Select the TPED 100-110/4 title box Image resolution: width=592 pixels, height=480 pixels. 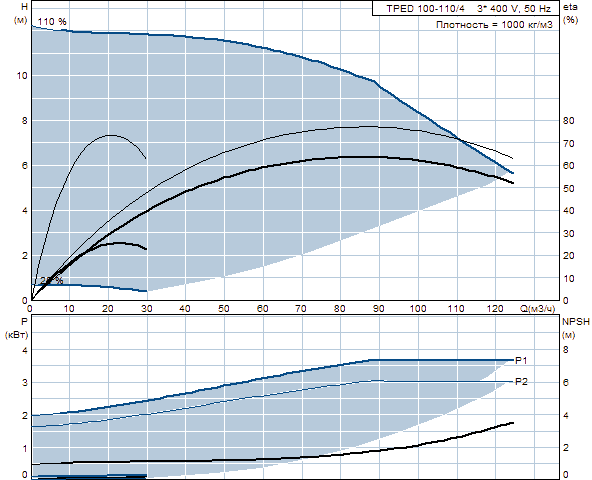[x=466, y=8]
